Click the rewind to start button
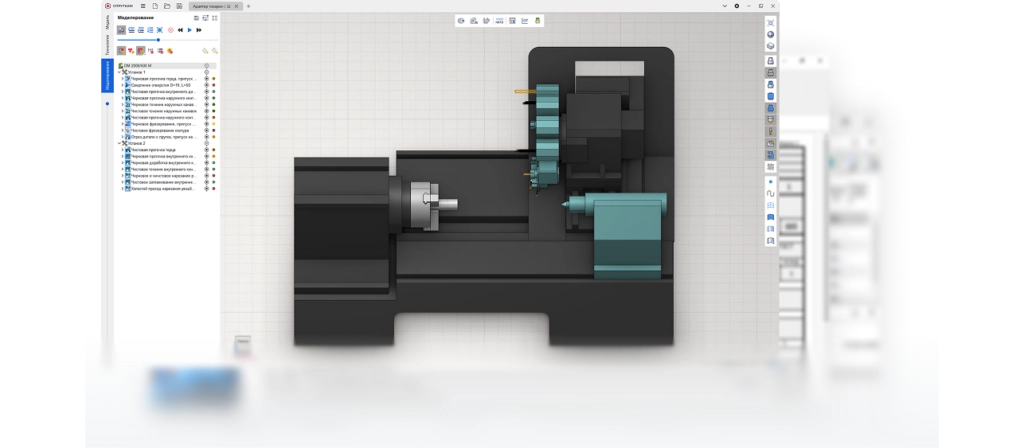Screen dimensions: 1024x448 [180, 30]
